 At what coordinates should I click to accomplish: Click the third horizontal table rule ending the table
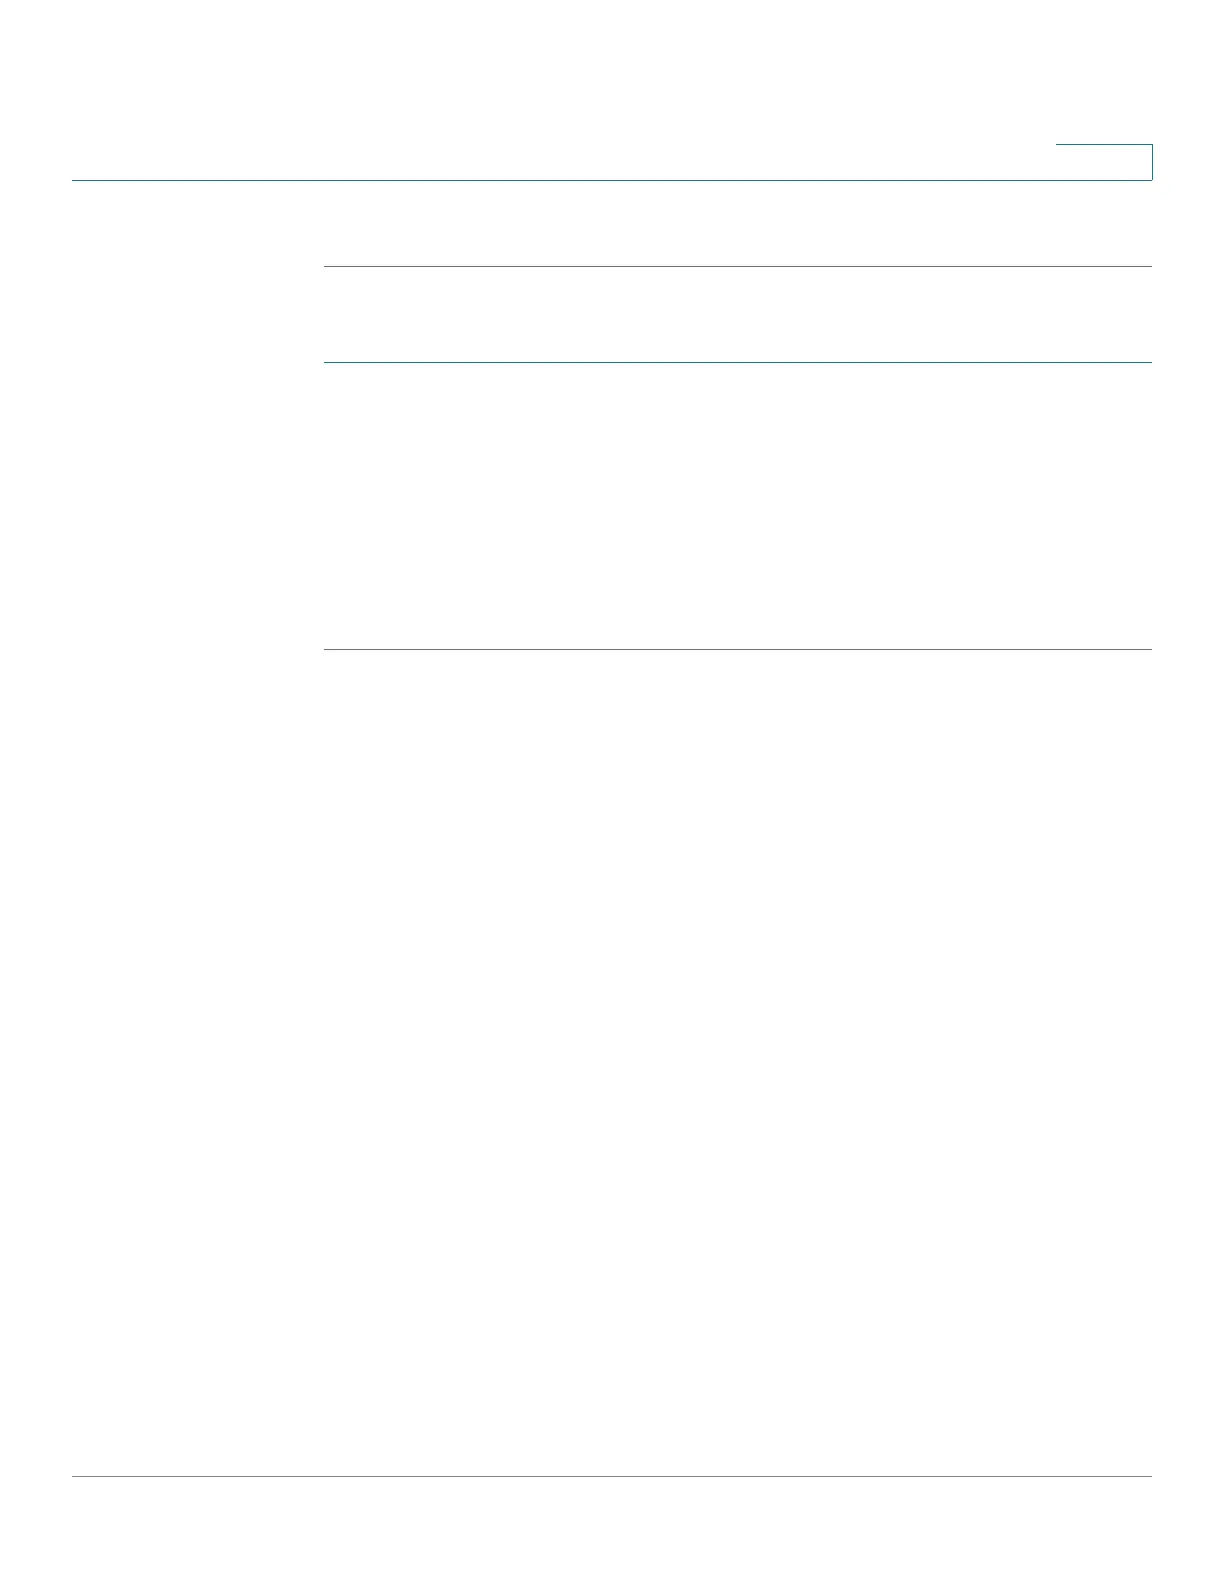tap(738, 649)
